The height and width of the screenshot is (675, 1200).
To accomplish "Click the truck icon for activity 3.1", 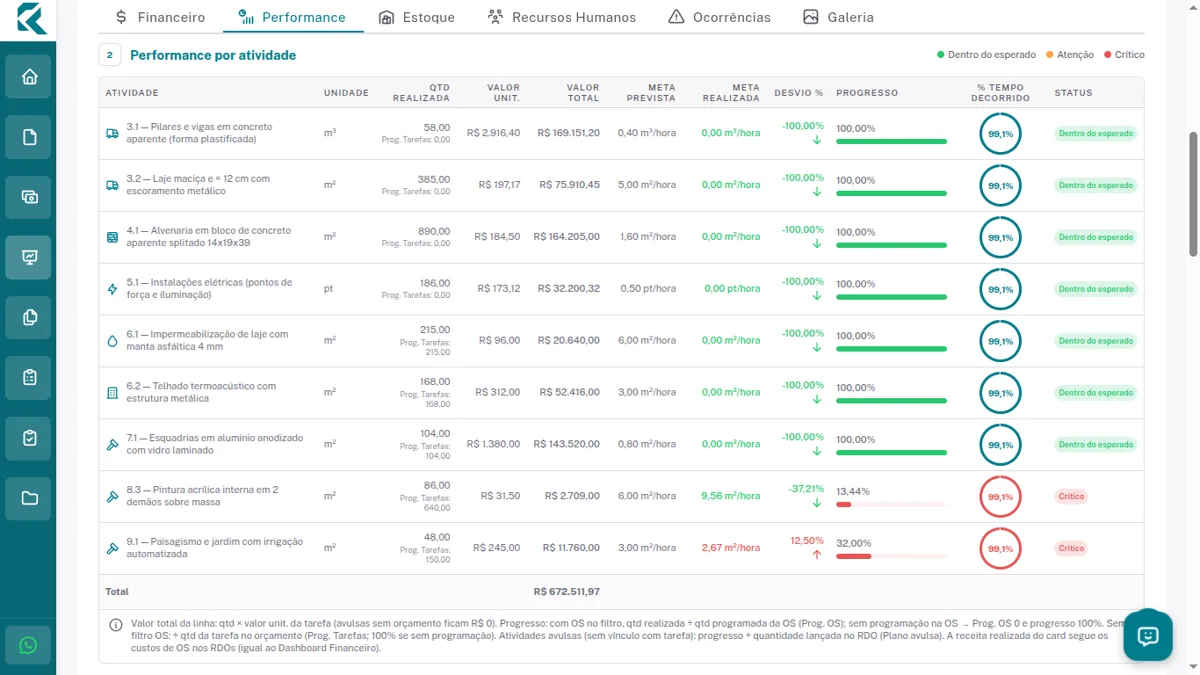I will click(x=112, y=133).
